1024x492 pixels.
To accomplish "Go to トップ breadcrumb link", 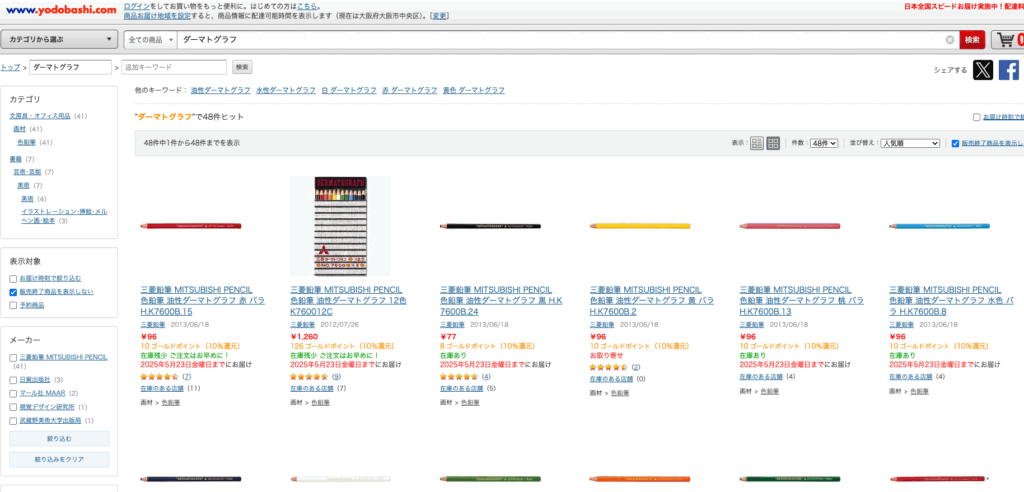I will (10, 67).
